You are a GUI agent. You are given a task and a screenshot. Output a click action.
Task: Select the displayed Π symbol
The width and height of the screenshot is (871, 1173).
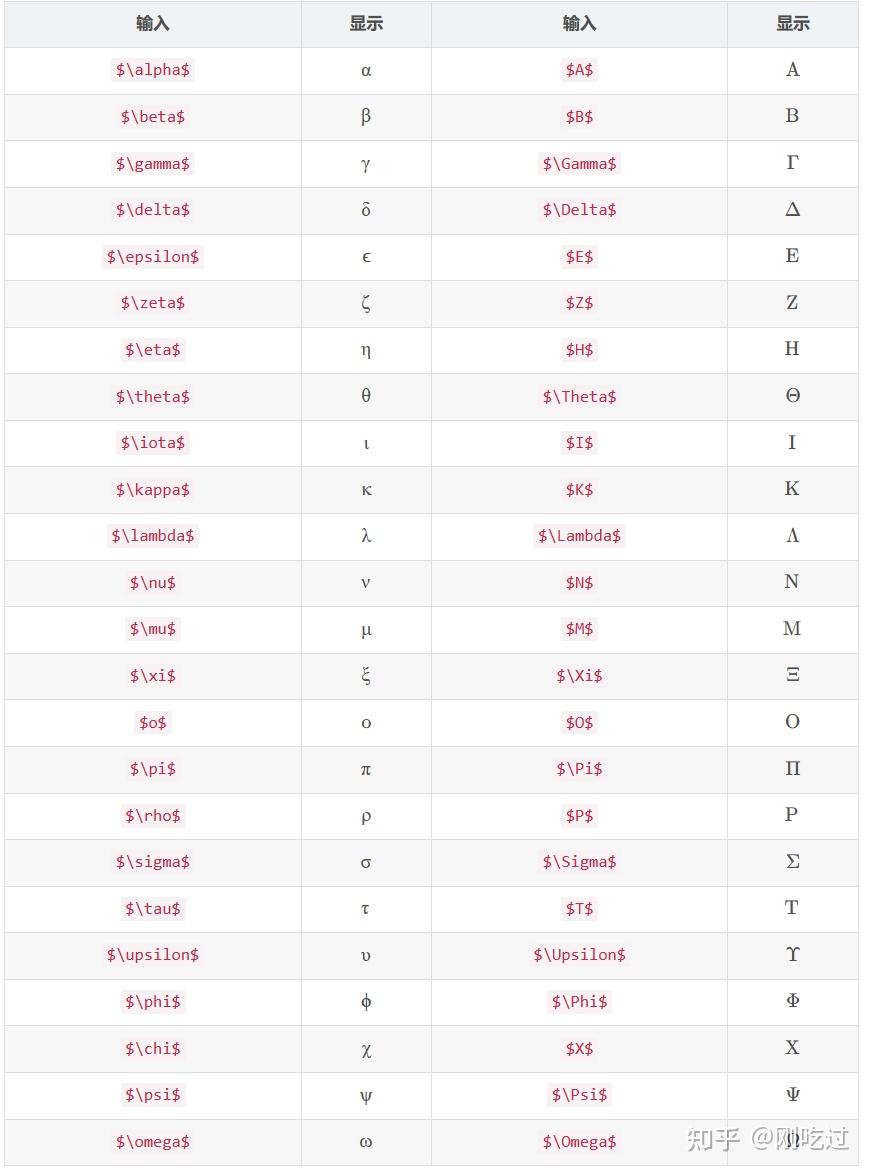792,769
